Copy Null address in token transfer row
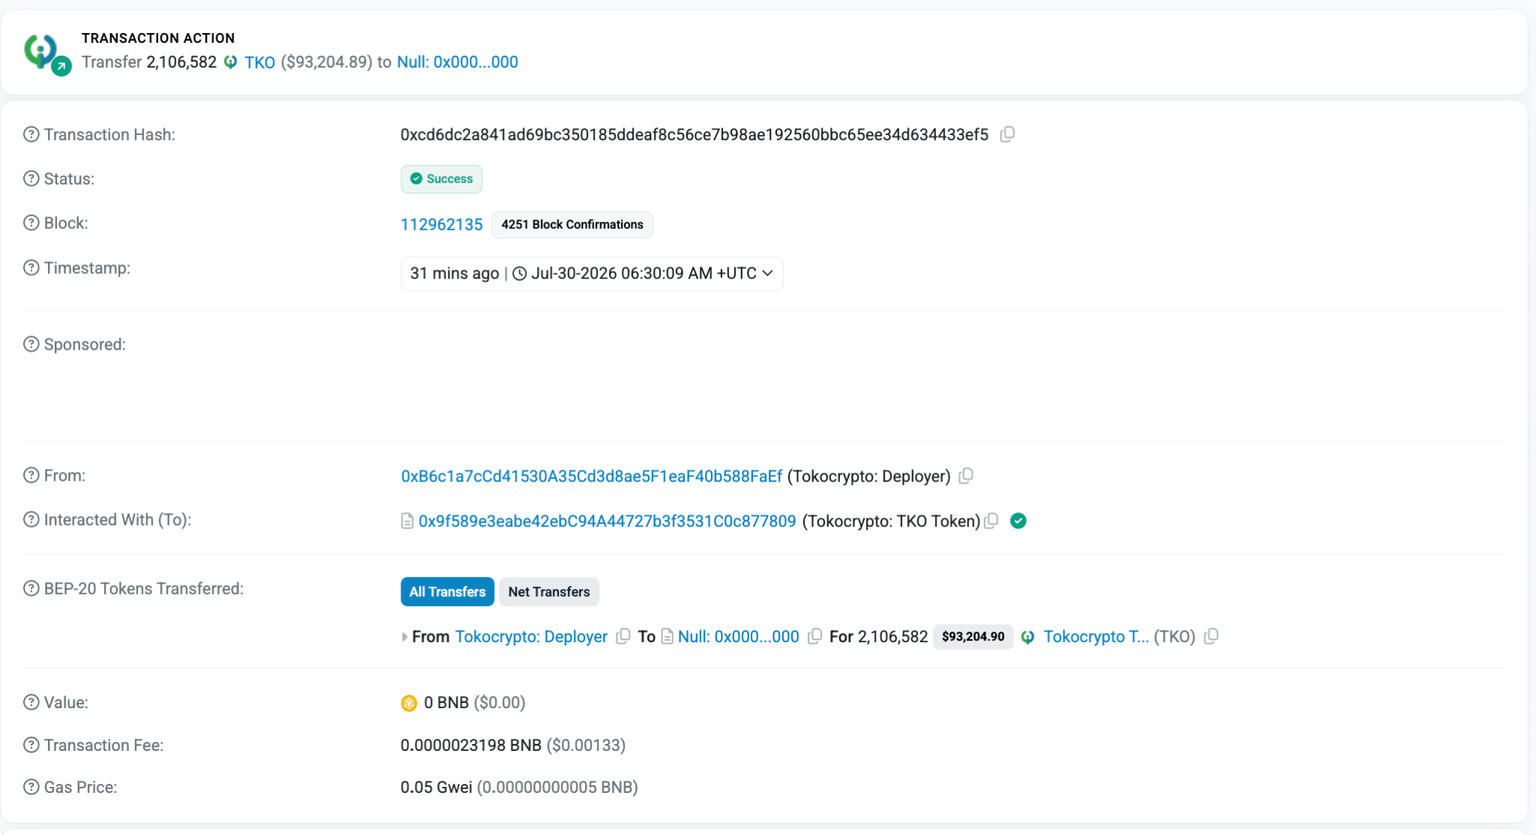Screen dimensions: 1536x835 [815, 637]
